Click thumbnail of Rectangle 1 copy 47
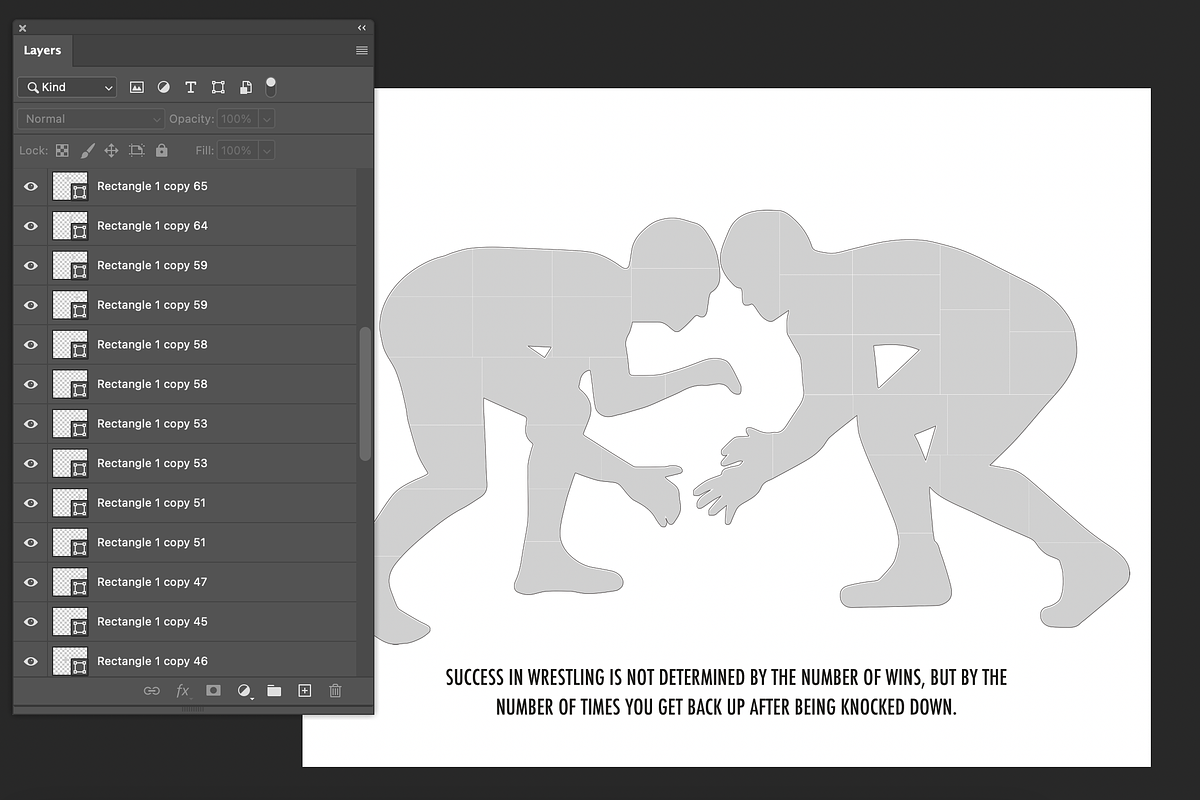The height and width of the screenshot is (800, 1200). point(70,582)
